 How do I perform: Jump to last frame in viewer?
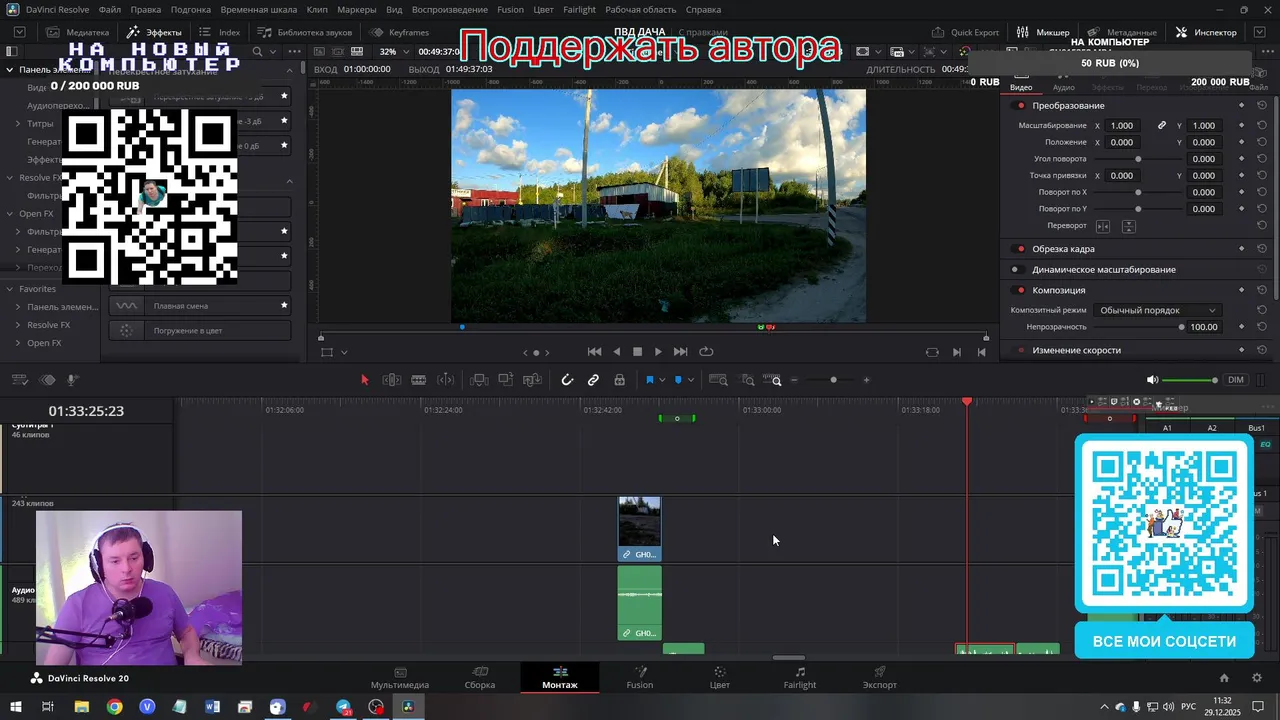(680, 352)
